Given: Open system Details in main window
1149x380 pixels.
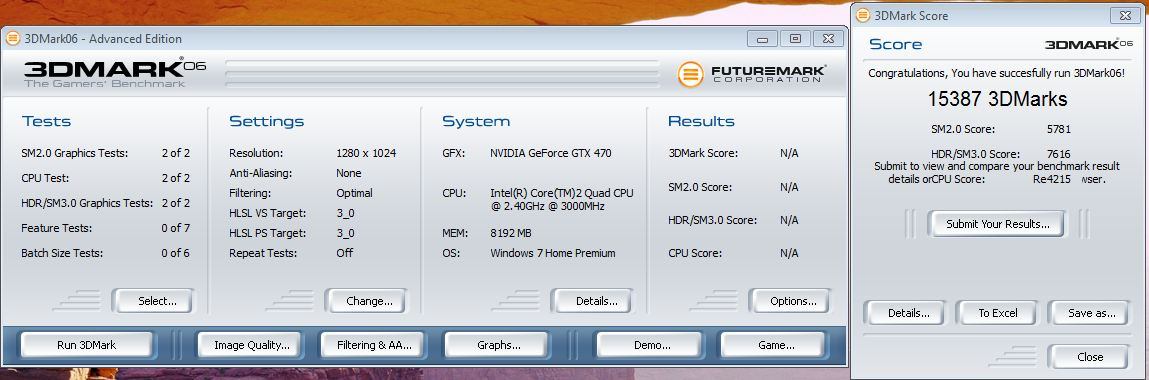Looking at the screenshot, I should (591, 301).
